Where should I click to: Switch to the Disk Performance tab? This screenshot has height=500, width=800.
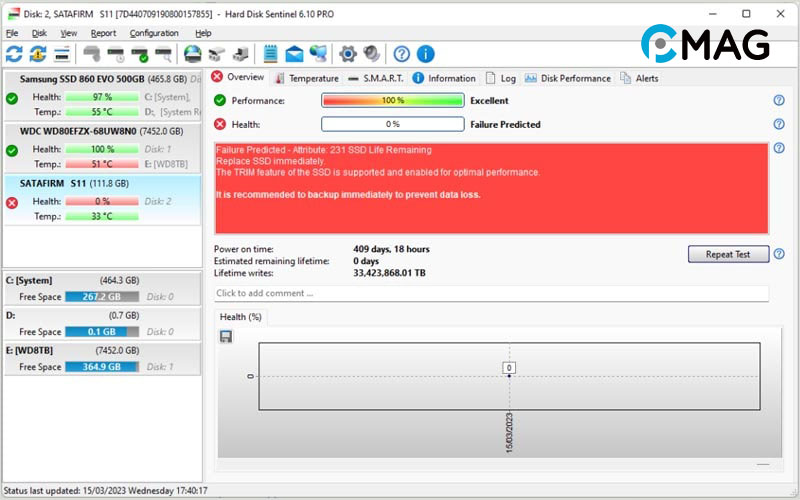pos(568,78)
